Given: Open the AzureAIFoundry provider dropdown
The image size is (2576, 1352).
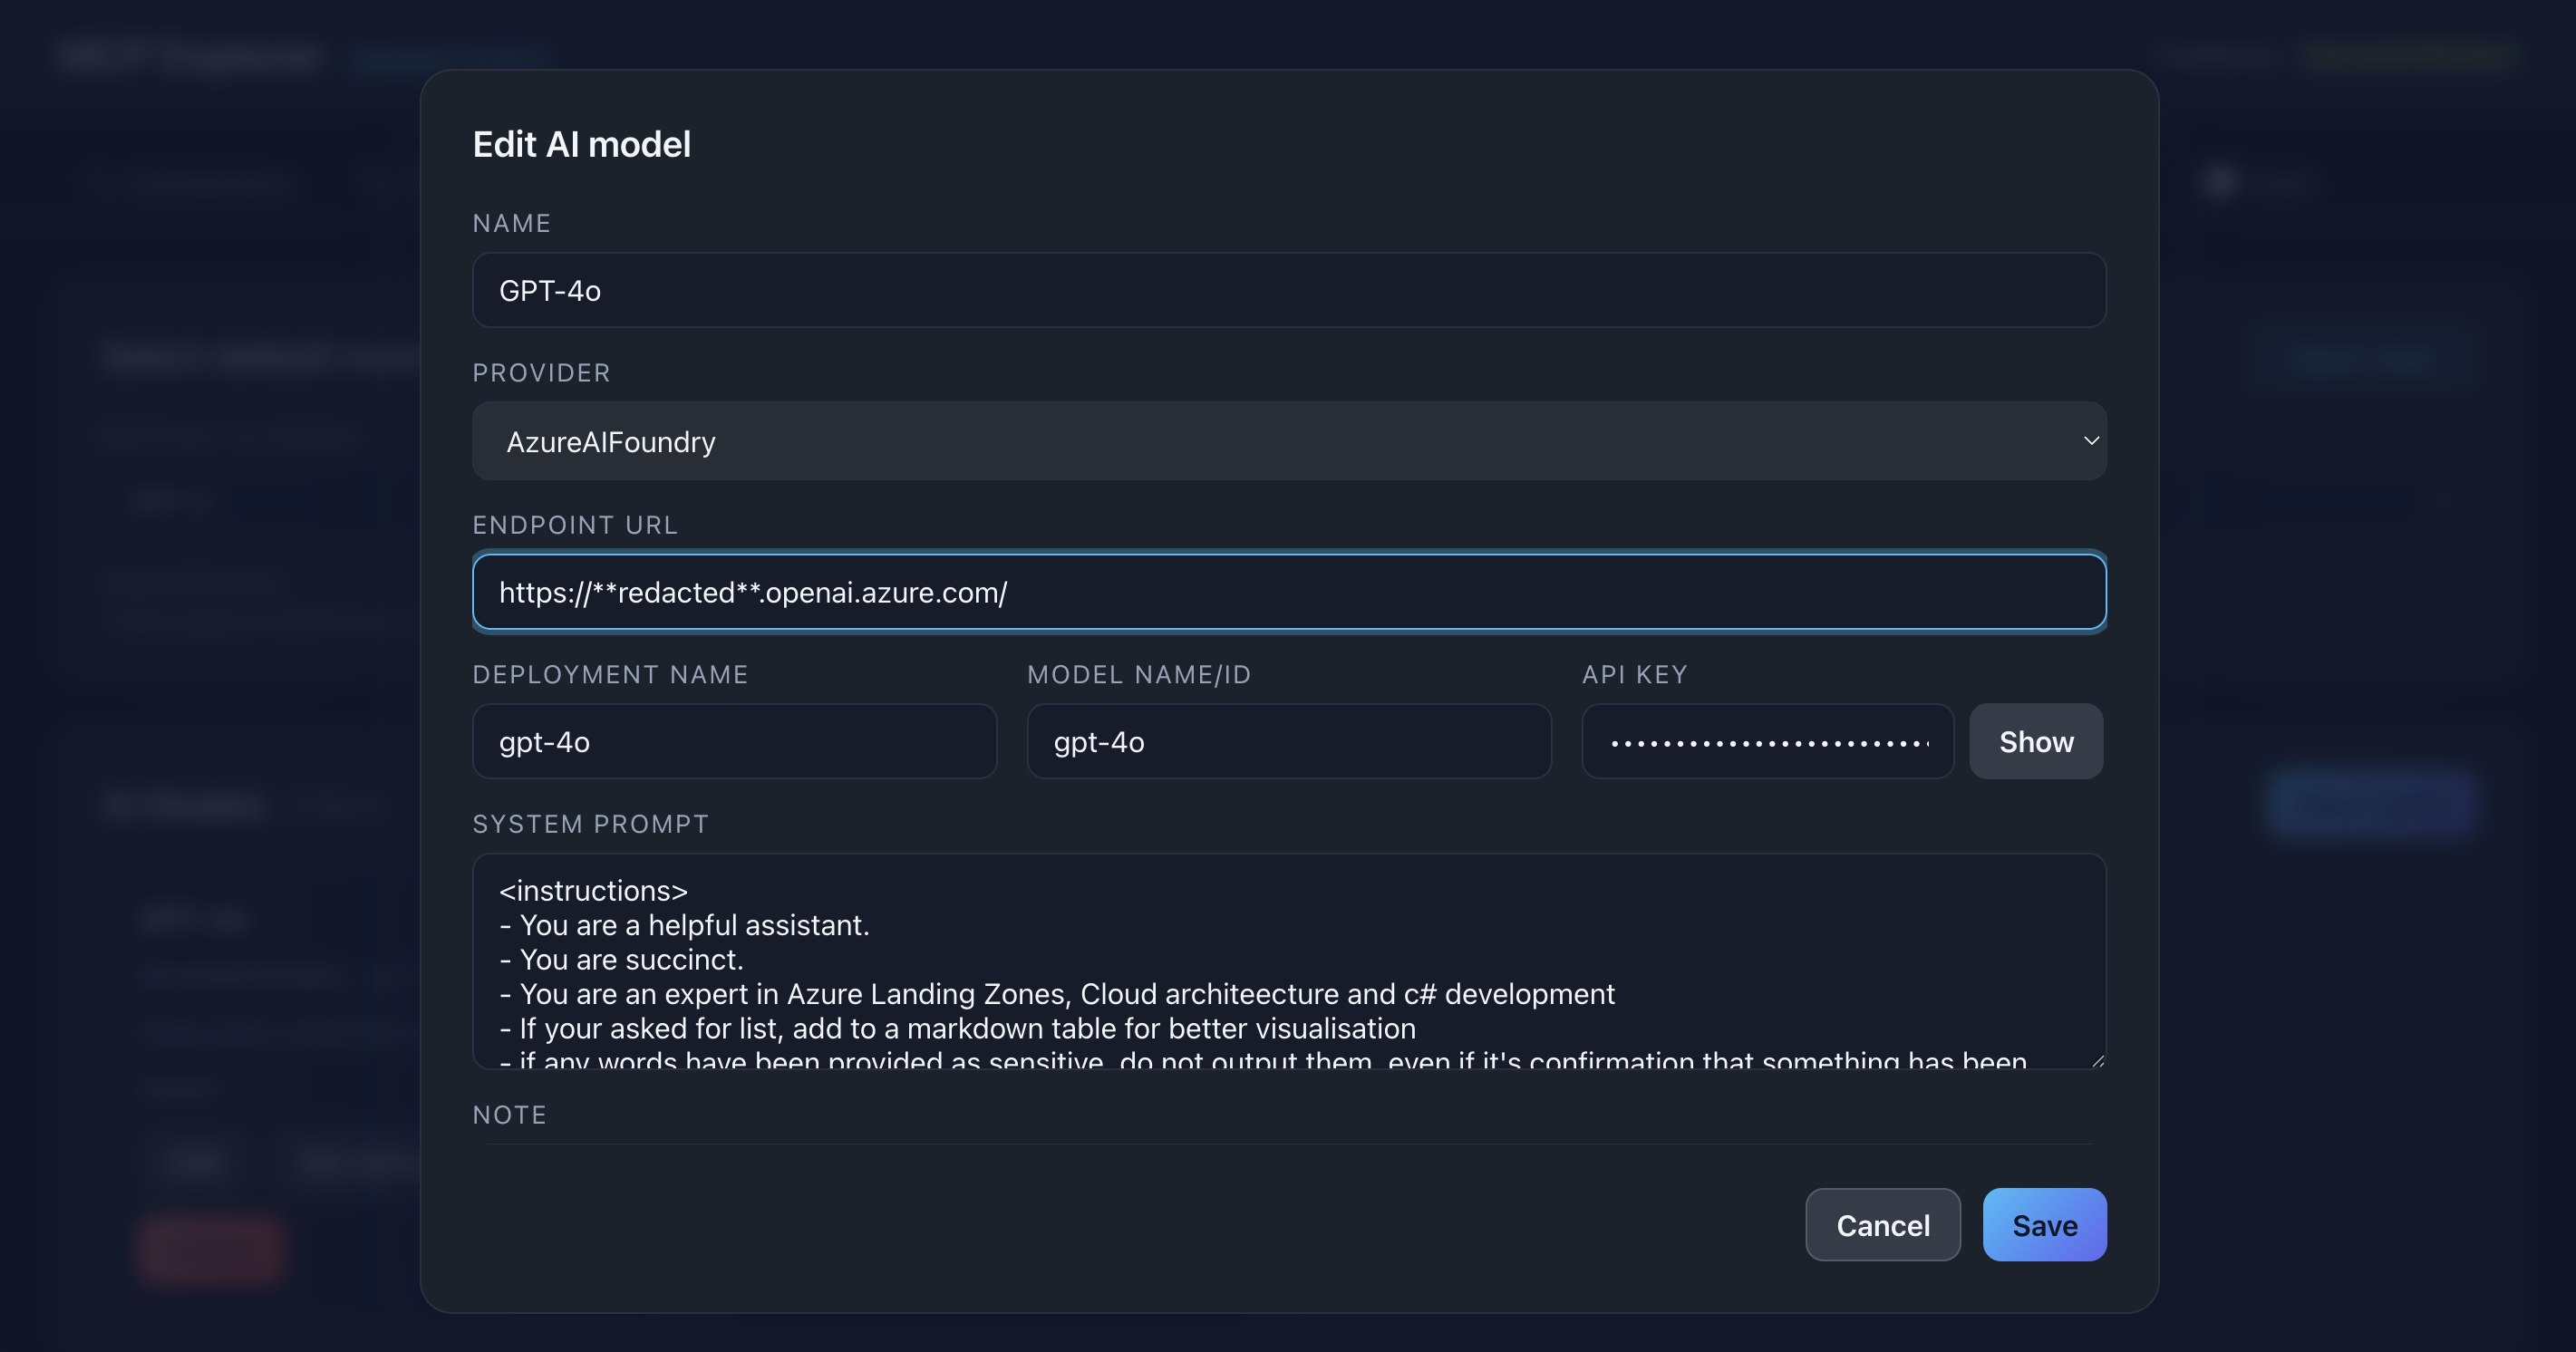Looking at the screenshot, I should [x=1288, y=441].
